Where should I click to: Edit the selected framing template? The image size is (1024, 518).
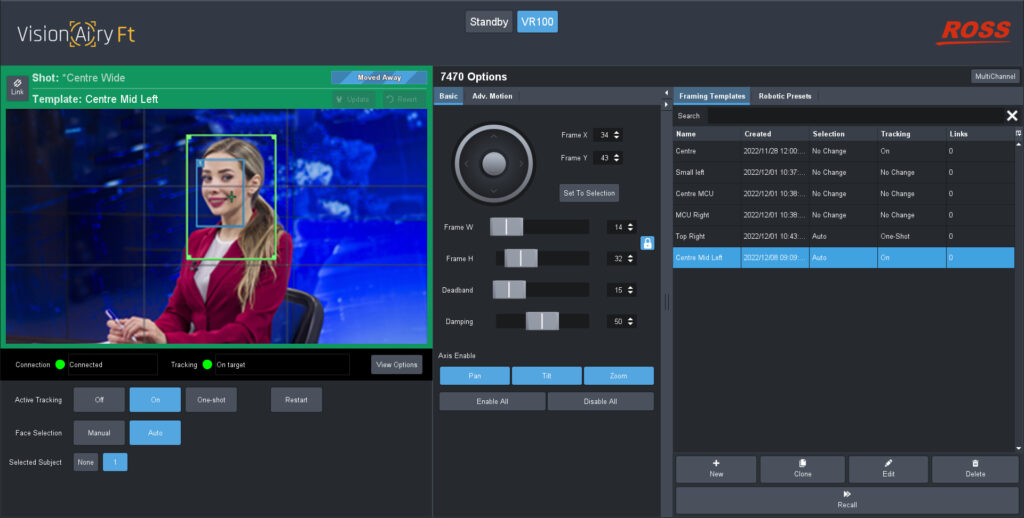point(888,468)
